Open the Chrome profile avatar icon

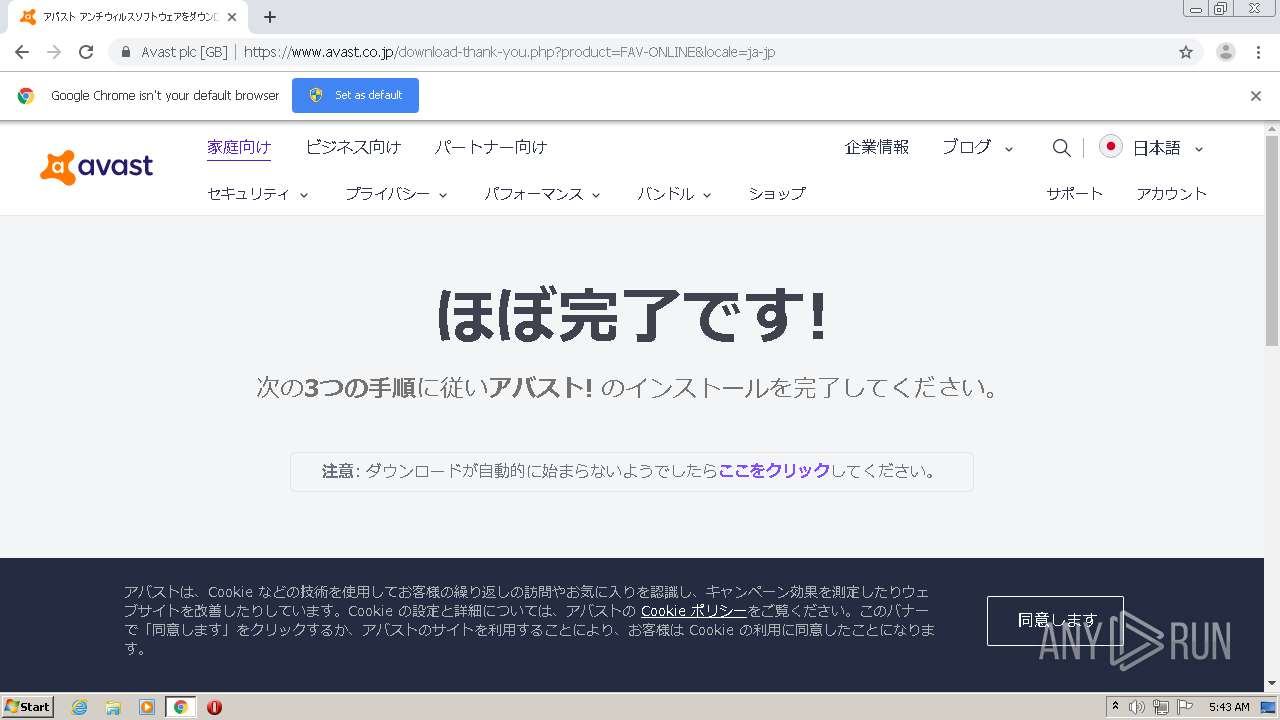click(x=1226, y=52)
